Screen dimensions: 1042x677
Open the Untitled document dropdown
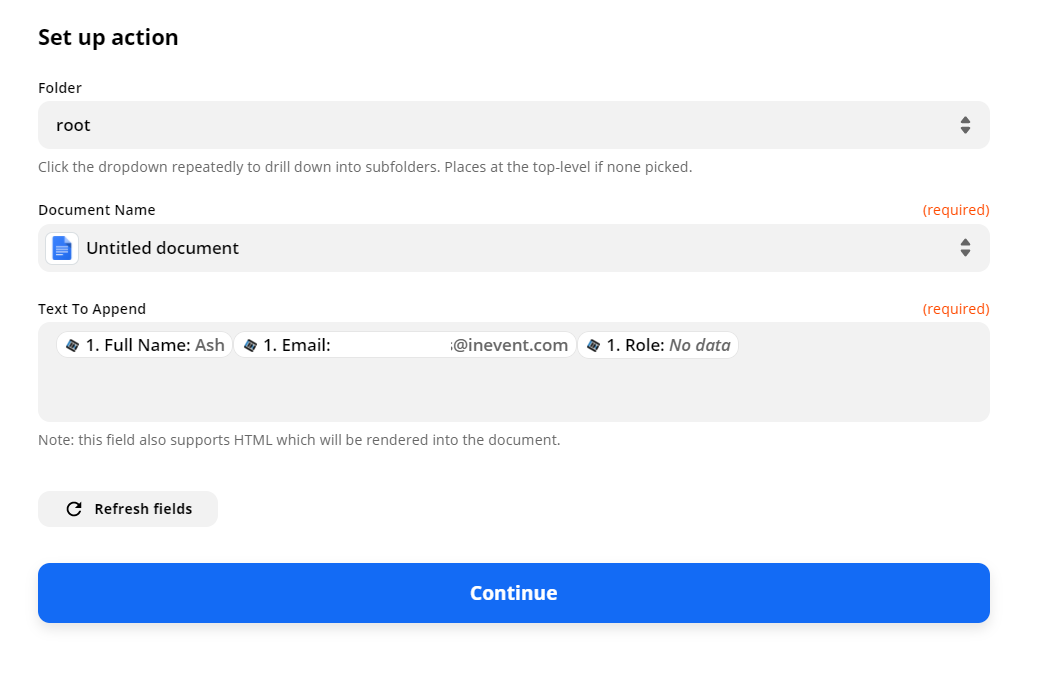click(x=514, y=248)
